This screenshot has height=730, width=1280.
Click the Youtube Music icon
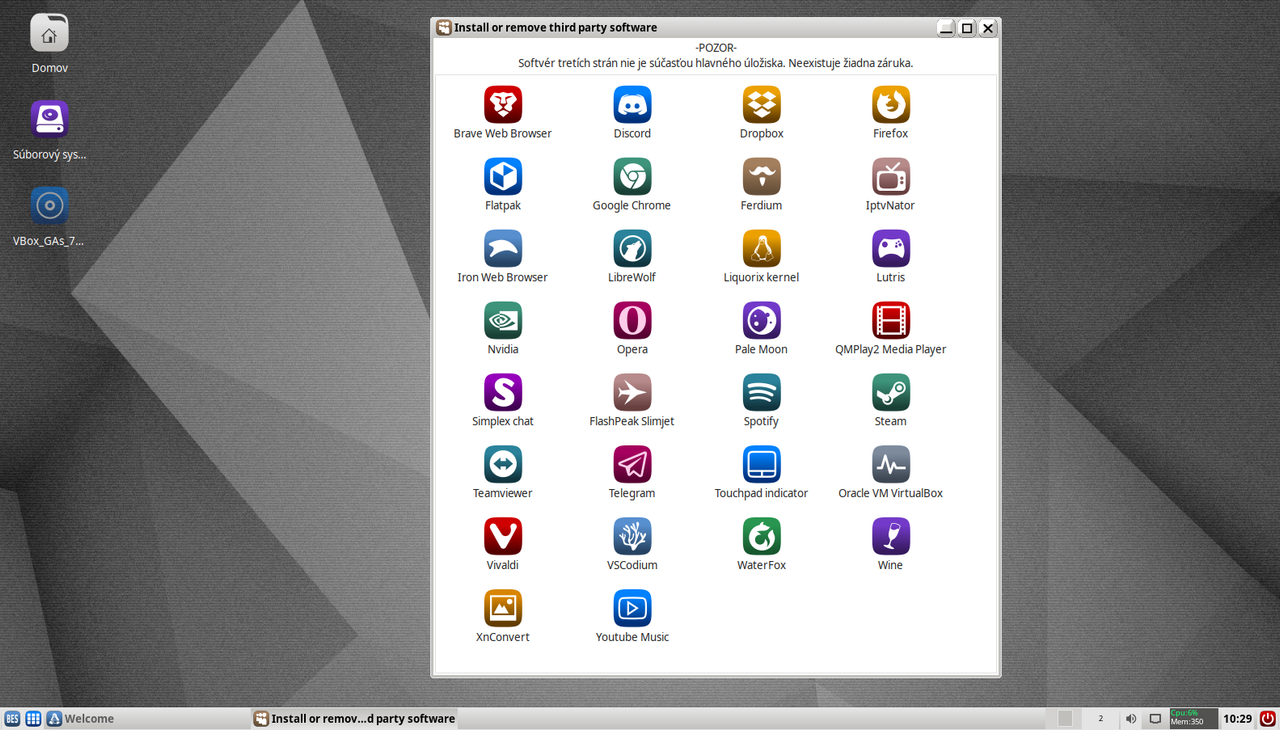(x=632, y=608)
